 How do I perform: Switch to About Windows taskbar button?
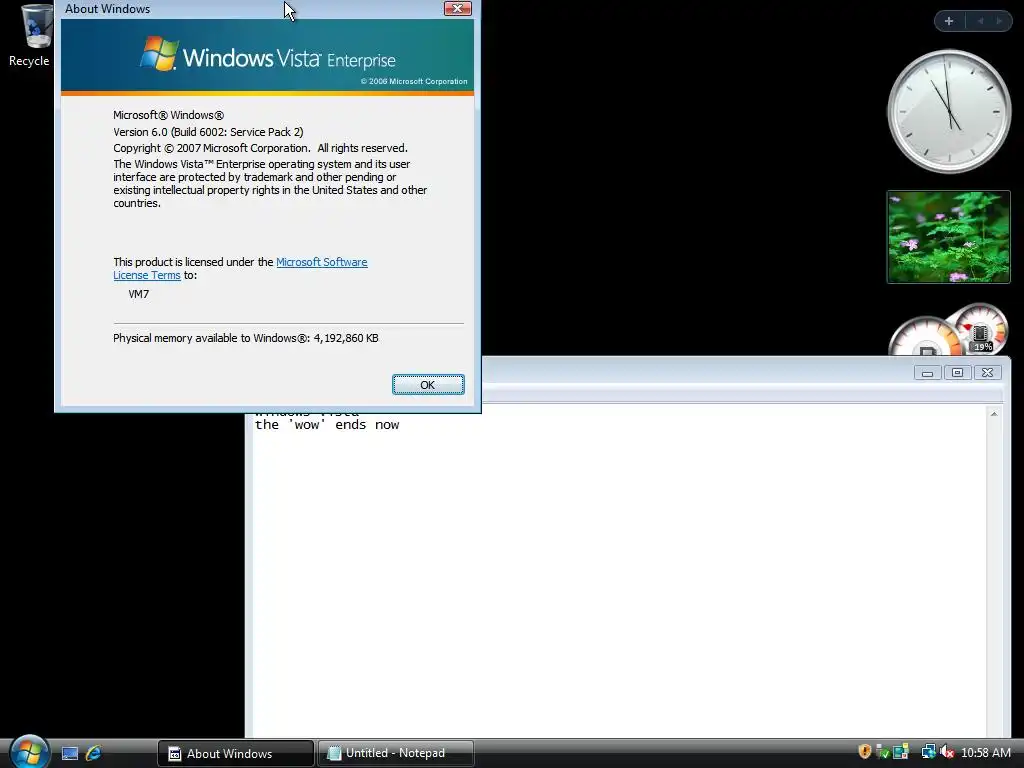click(x=235, y=754)
